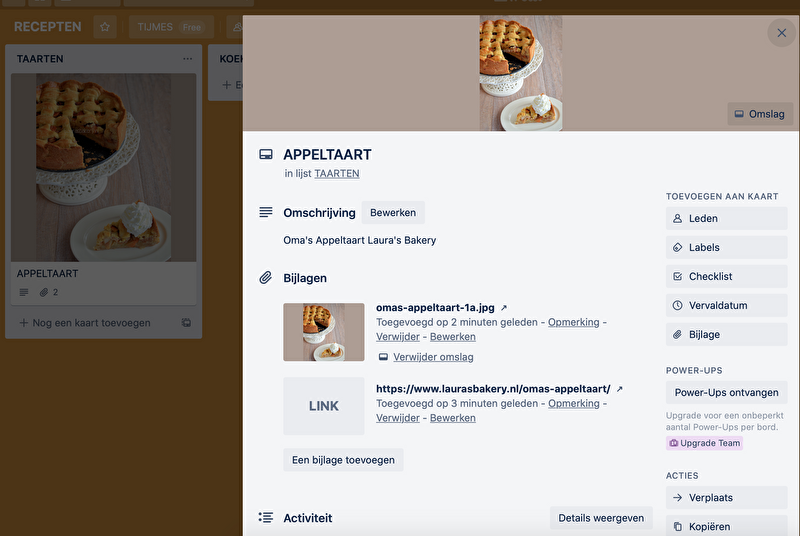Select Verplaats action

click(x=726, y=498)
